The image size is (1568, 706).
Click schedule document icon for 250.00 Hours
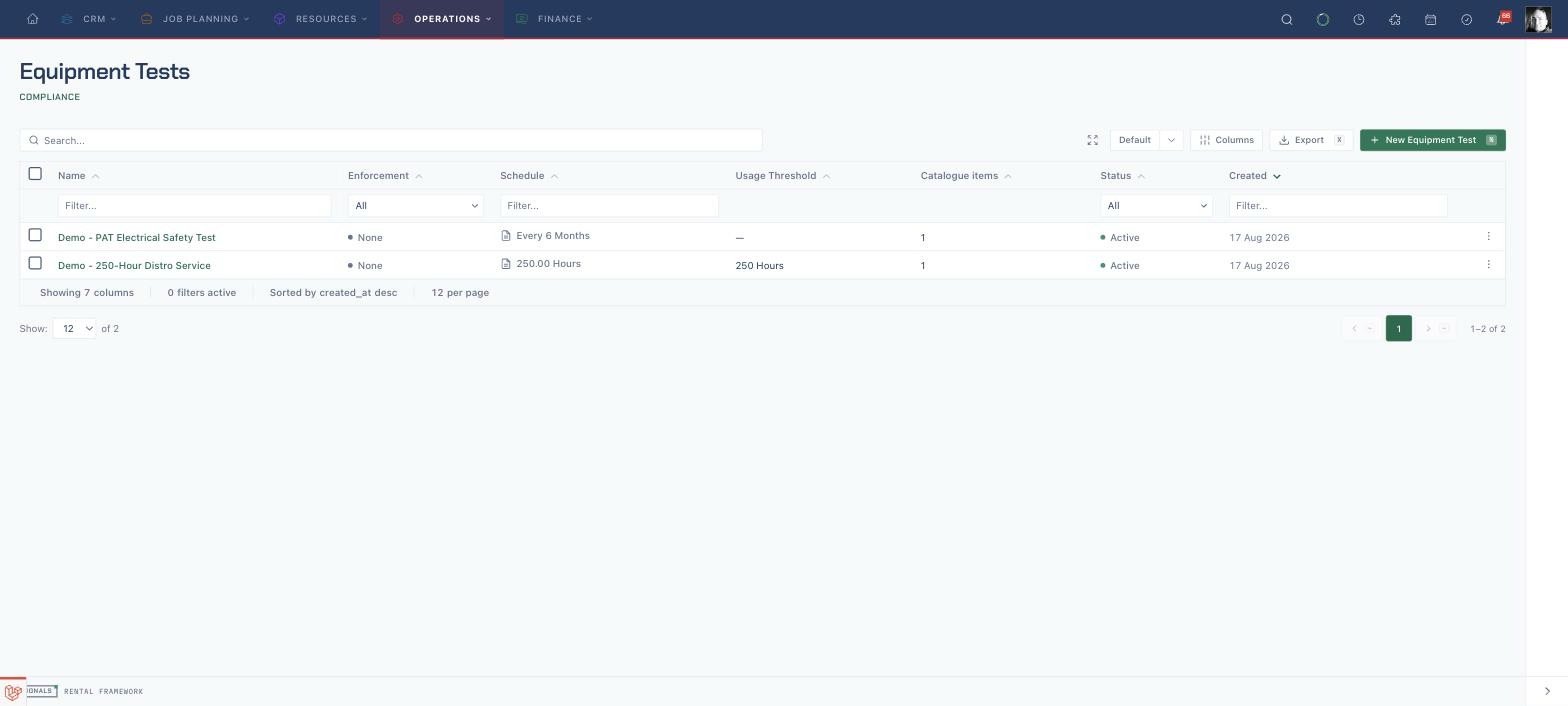click(506, 264)
